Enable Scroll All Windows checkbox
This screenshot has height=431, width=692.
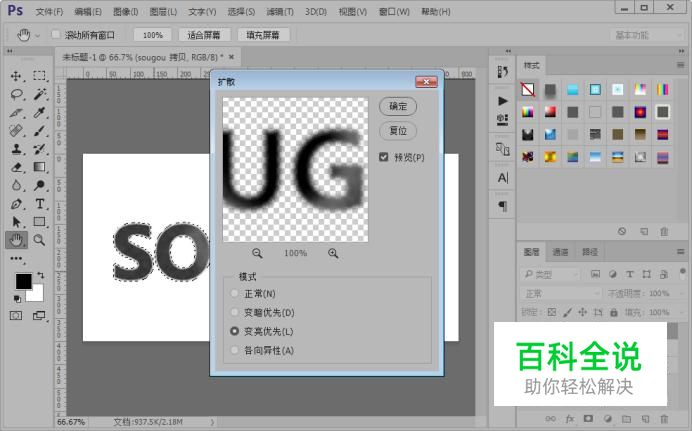(56, 34)
